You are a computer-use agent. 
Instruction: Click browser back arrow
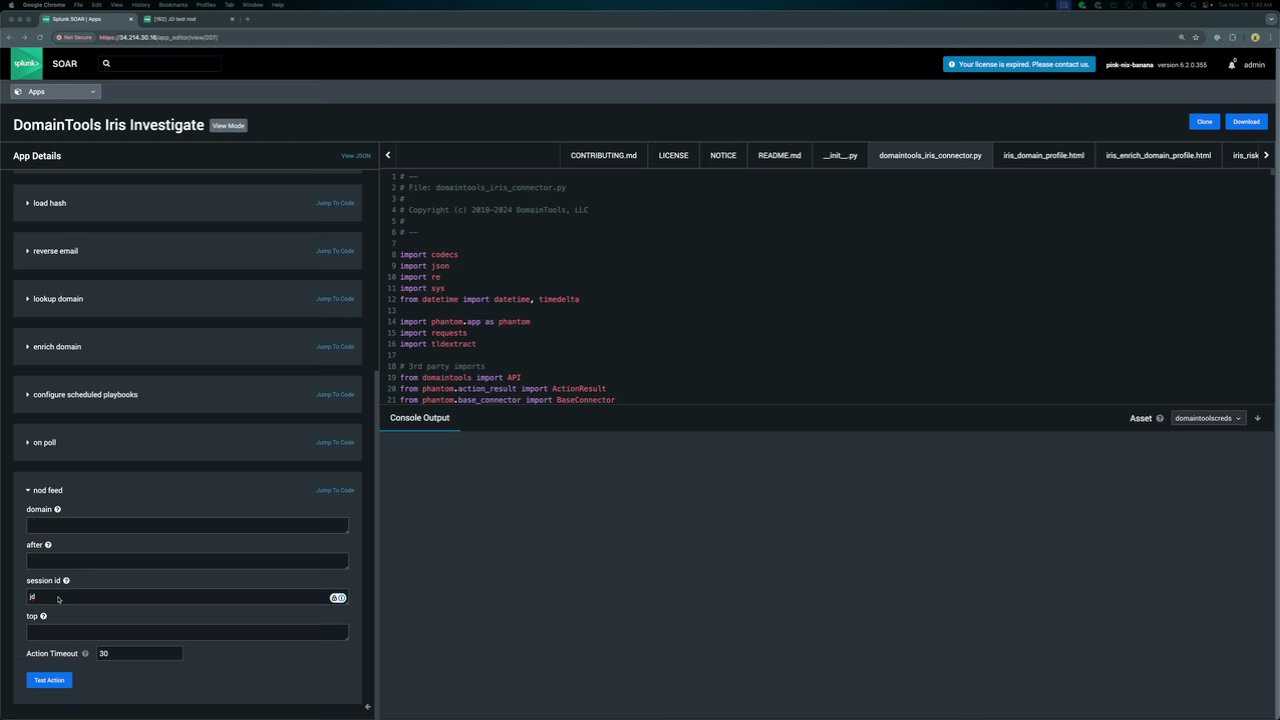[x=10, y=37]
